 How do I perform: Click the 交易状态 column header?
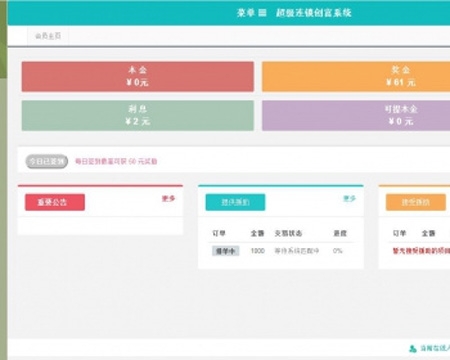click(288, 233)
